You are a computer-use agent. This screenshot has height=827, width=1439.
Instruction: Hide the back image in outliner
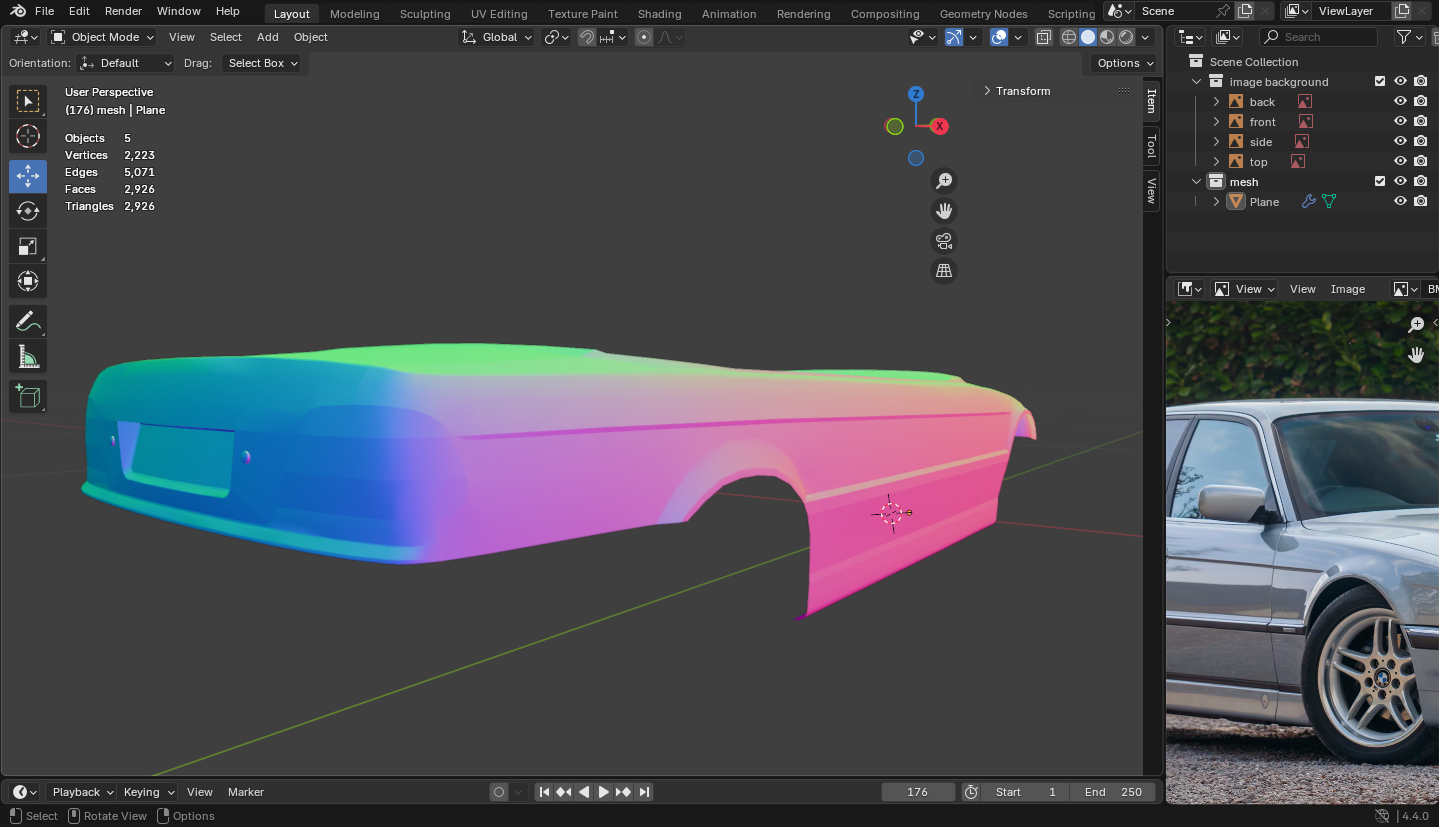[1400, 102]
